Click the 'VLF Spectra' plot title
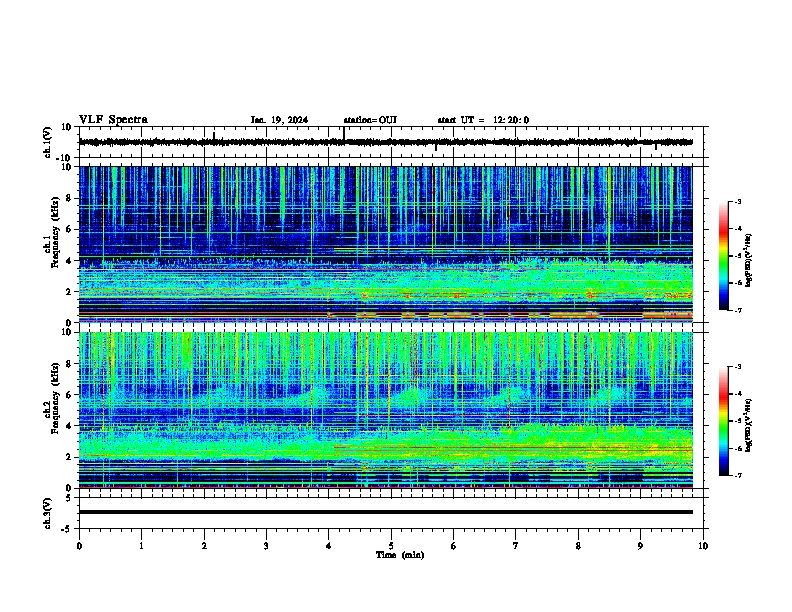The width and height of the screenshot is (792, 612). (x=113, y=119)
